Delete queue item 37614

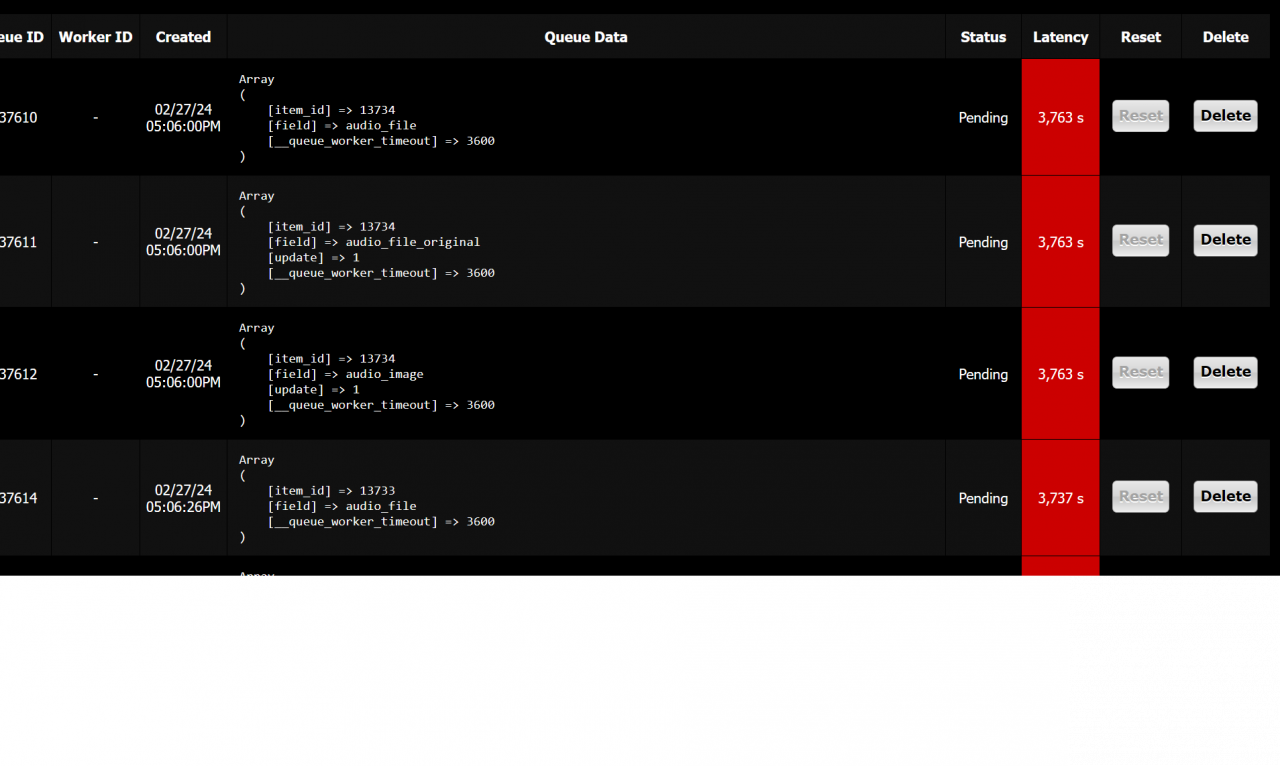(1225, 496)
